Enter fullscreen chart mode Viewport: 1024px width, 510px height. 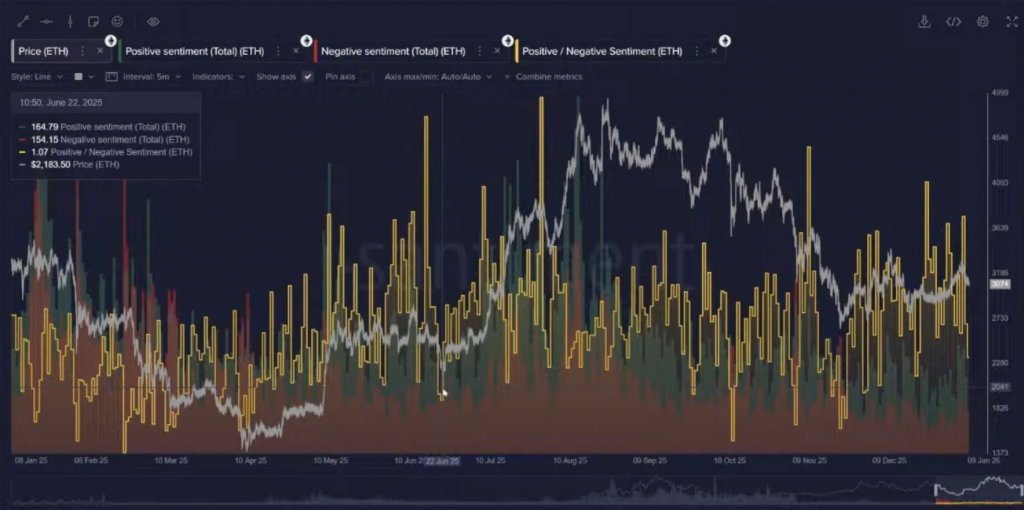(1010, 21)
